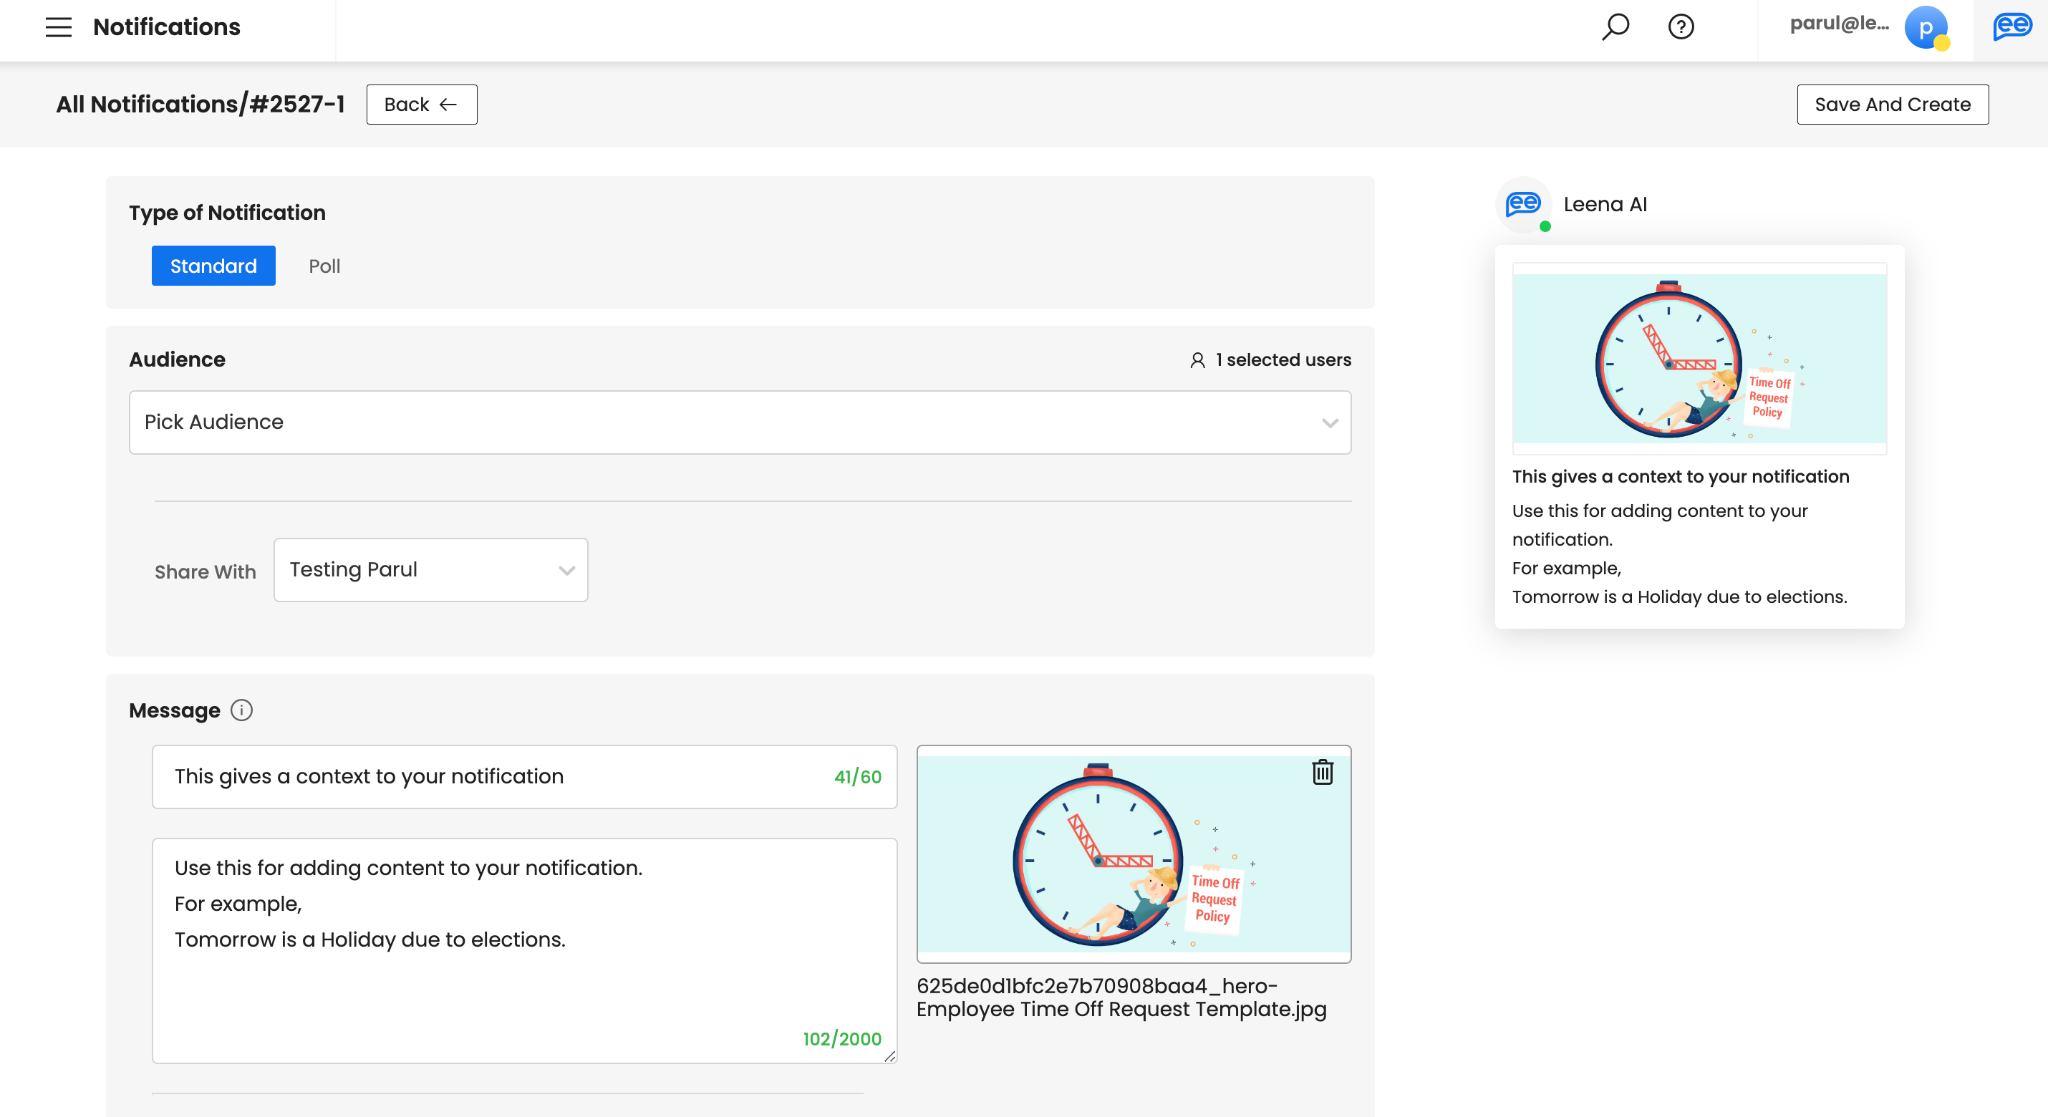Click the selected users person icon

tap(1197, 360)
